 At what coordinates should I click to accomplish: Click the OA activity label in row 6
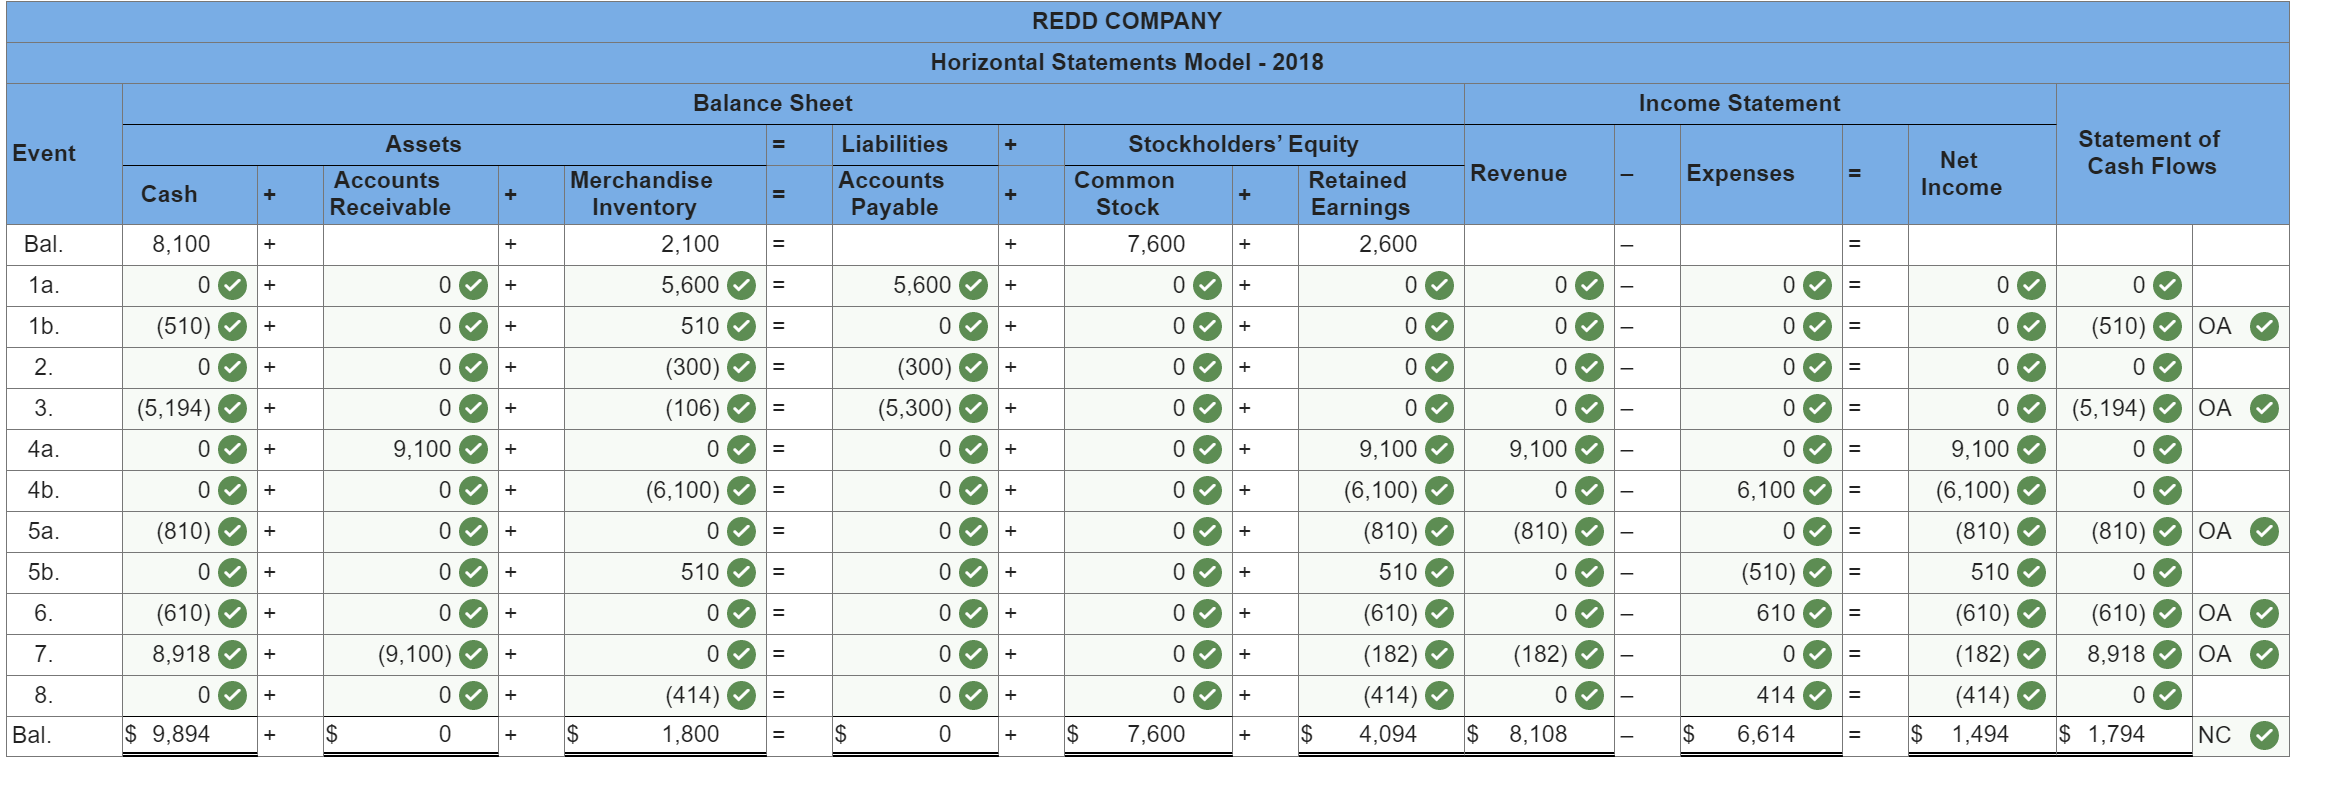pyautogui.click(x=2215, y=613)
